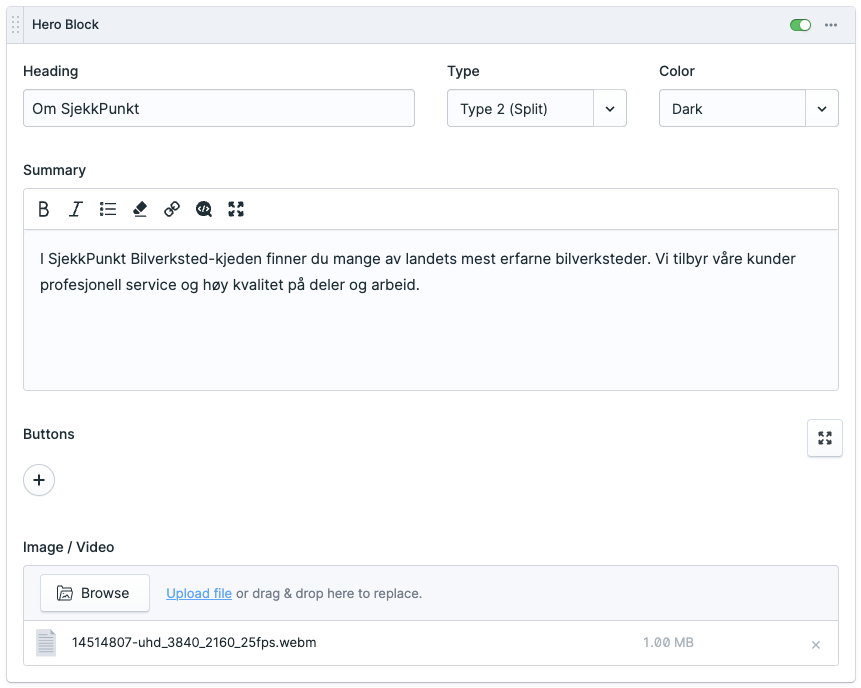Viewport: 861px width, 688px height.
Task: Grab the Hero Block drag handle
Action: 15,25
